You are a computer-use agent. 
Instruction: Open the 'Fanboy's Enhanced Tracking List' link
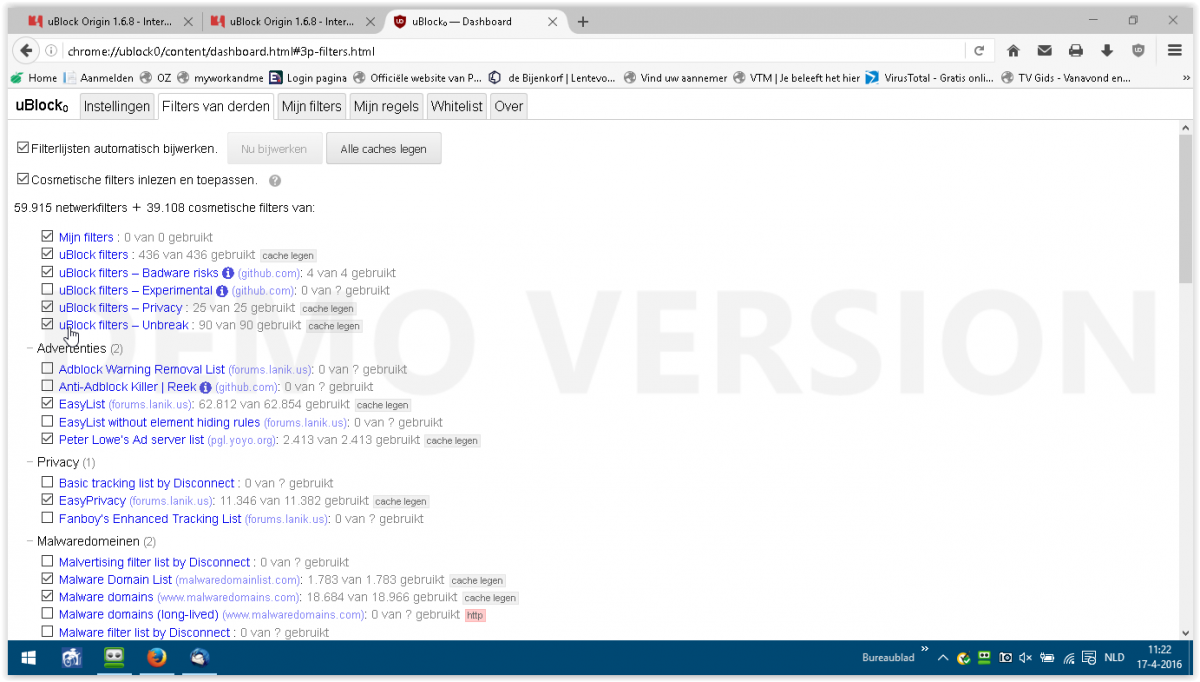150,519
